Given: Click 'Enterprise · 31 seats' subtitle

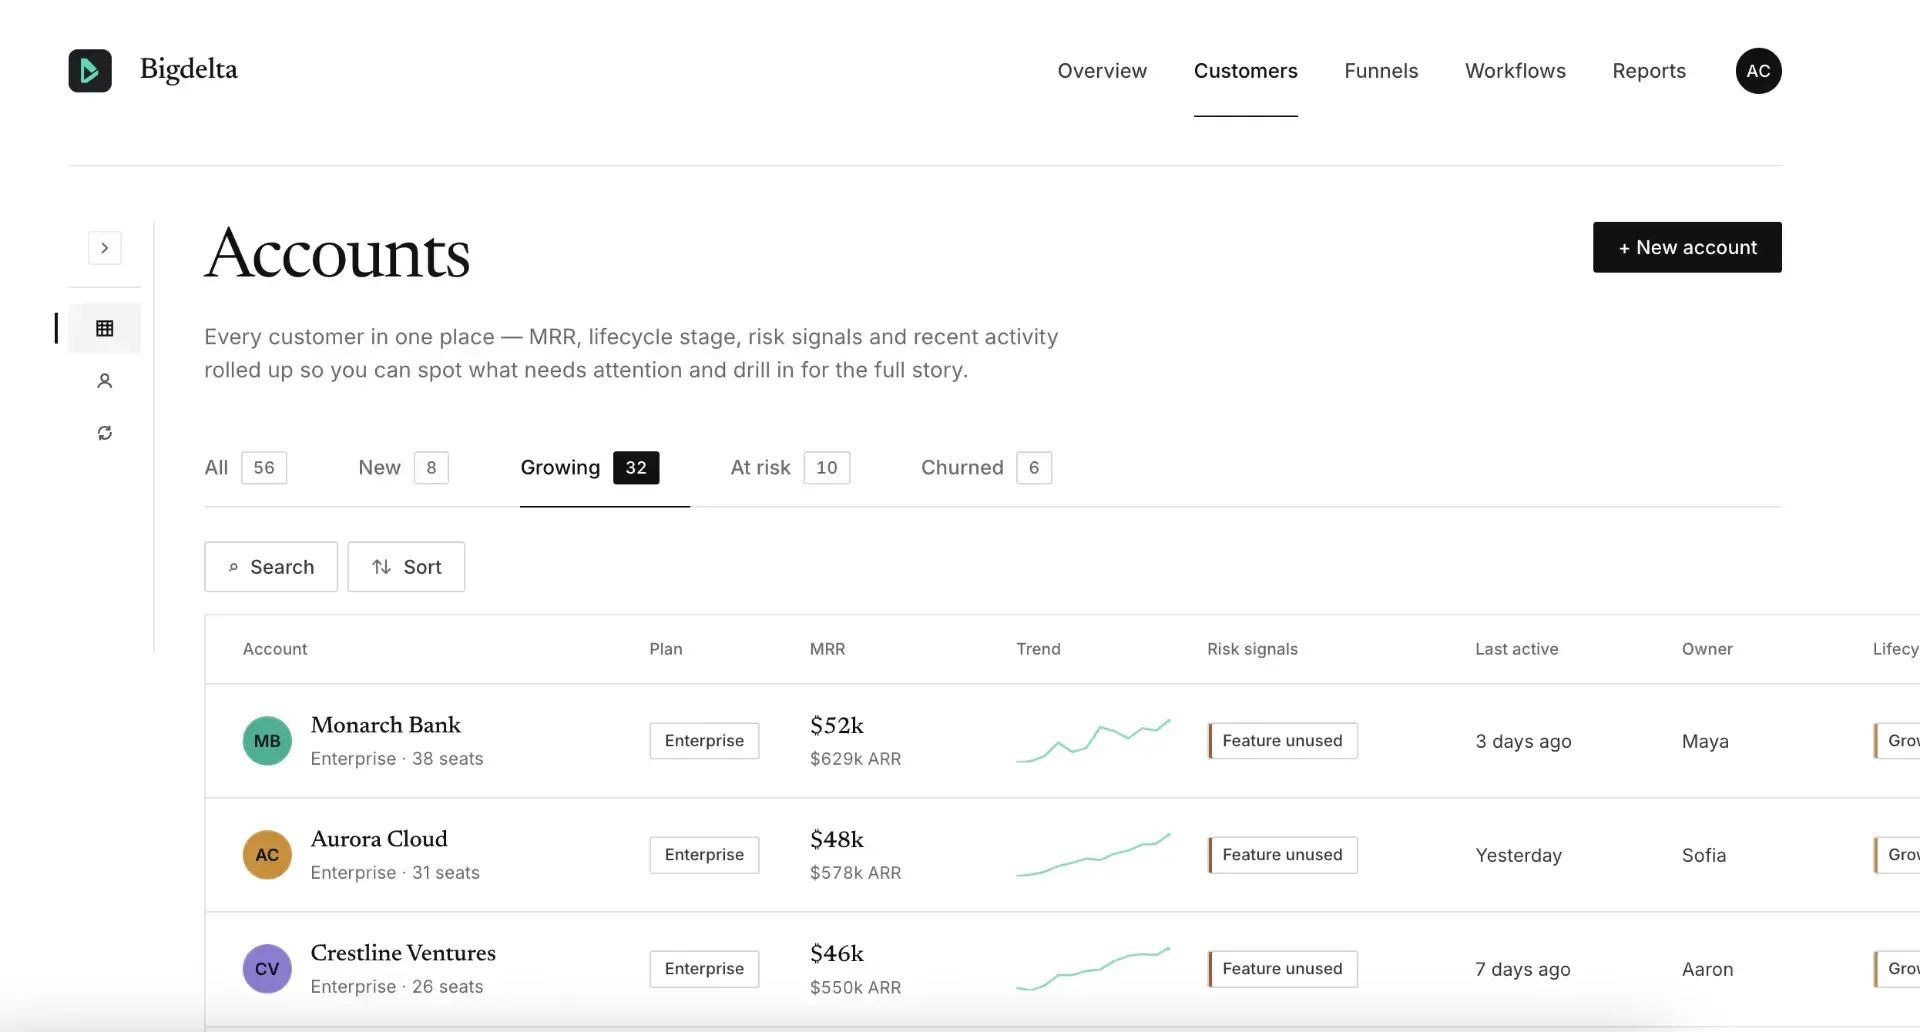Looking at the screenshot, I should (x=395, y=873).
